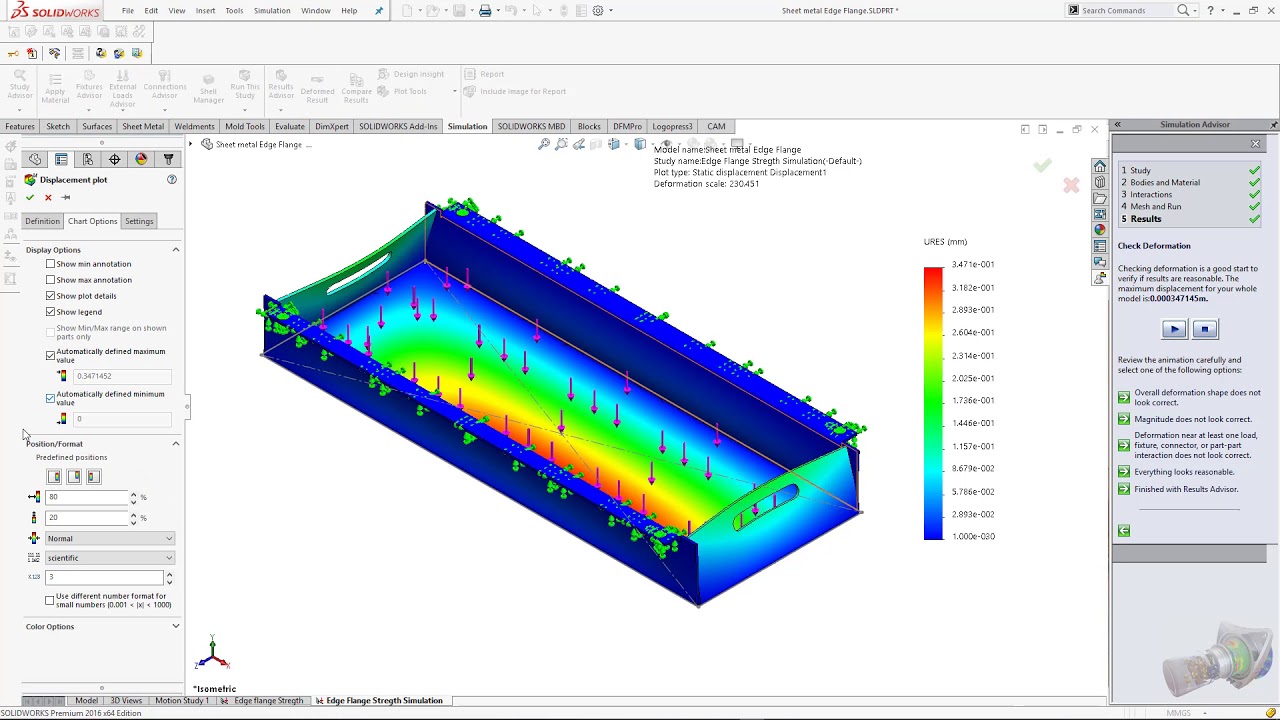
Task: Click the URES color legend bar
Action: (933, 403)
